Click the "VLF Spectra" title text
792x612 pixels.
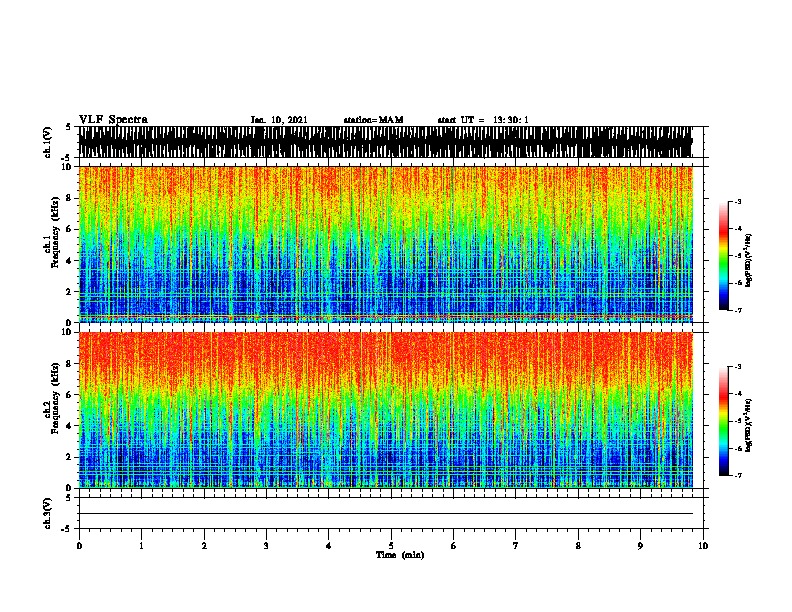tap(113, 119)
